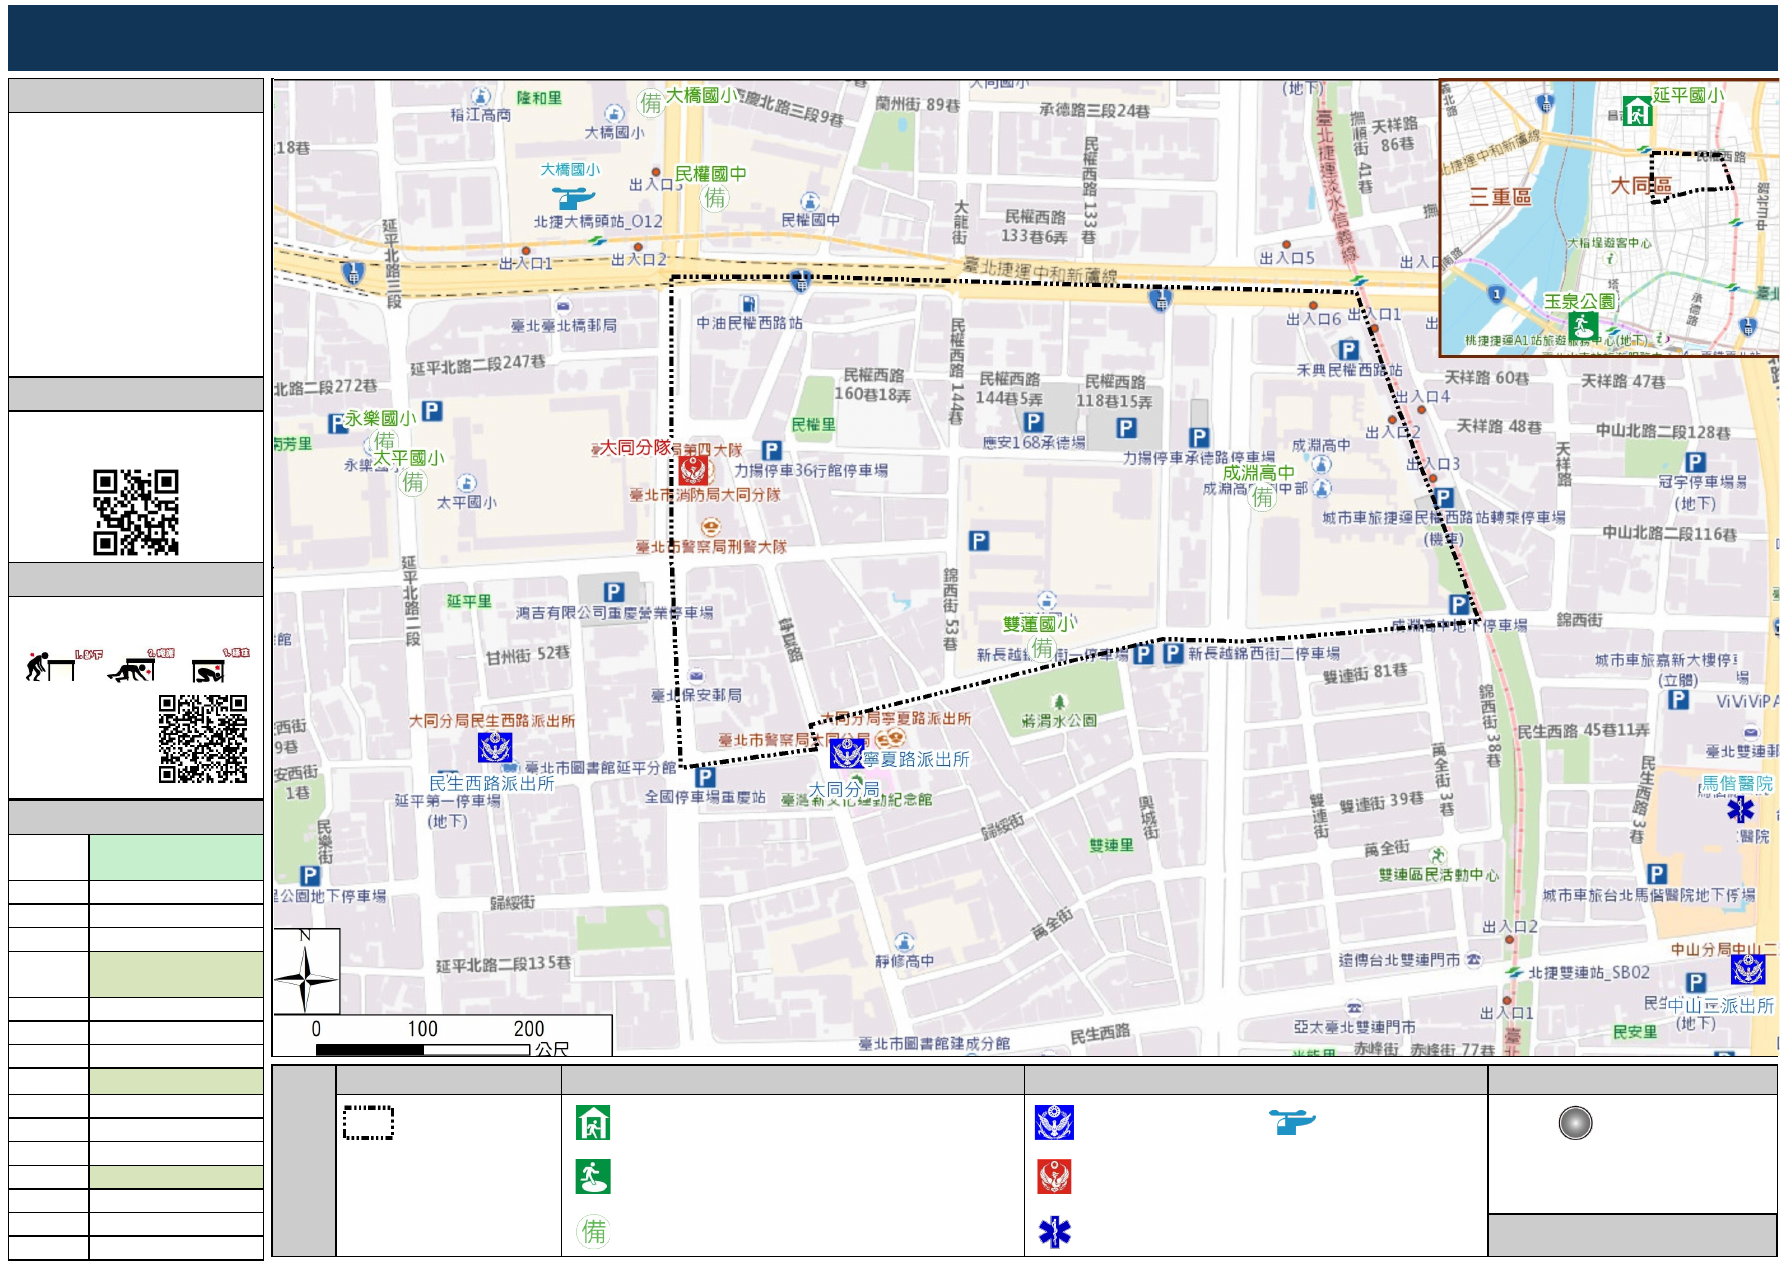Click the 三重區 label in inset map
This screenshot has width=1786, height=1263.
point(1500,197)
